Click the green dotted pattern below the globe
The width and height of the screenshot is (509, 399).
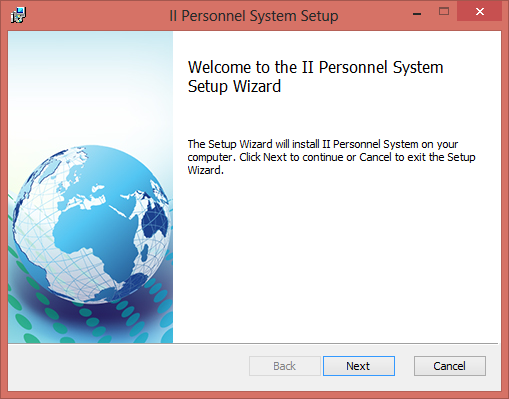point(90,325)
